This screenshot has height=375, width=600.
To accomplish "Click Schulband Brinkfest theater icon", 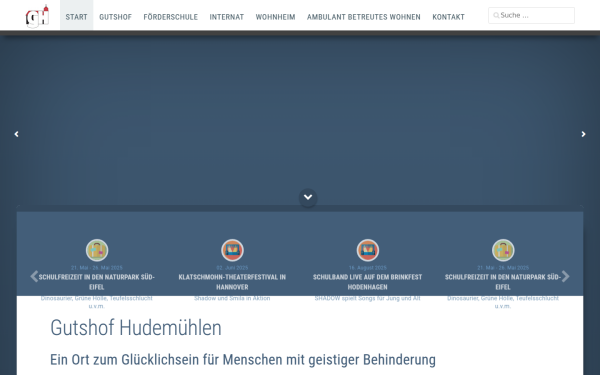I will [368, 250].
